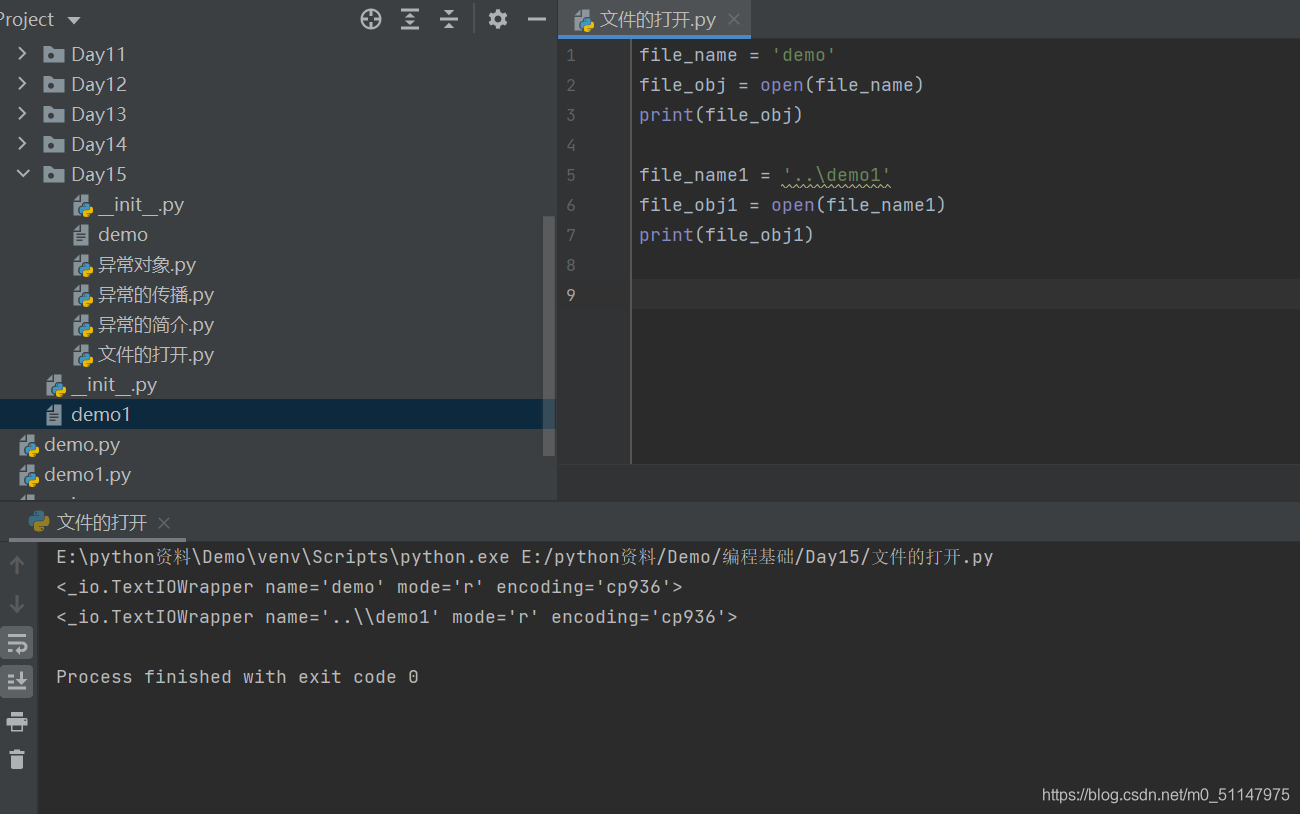Select demo.py in project tree
Viewport: 1300px width, 814px height.
(x=82, y=444)
